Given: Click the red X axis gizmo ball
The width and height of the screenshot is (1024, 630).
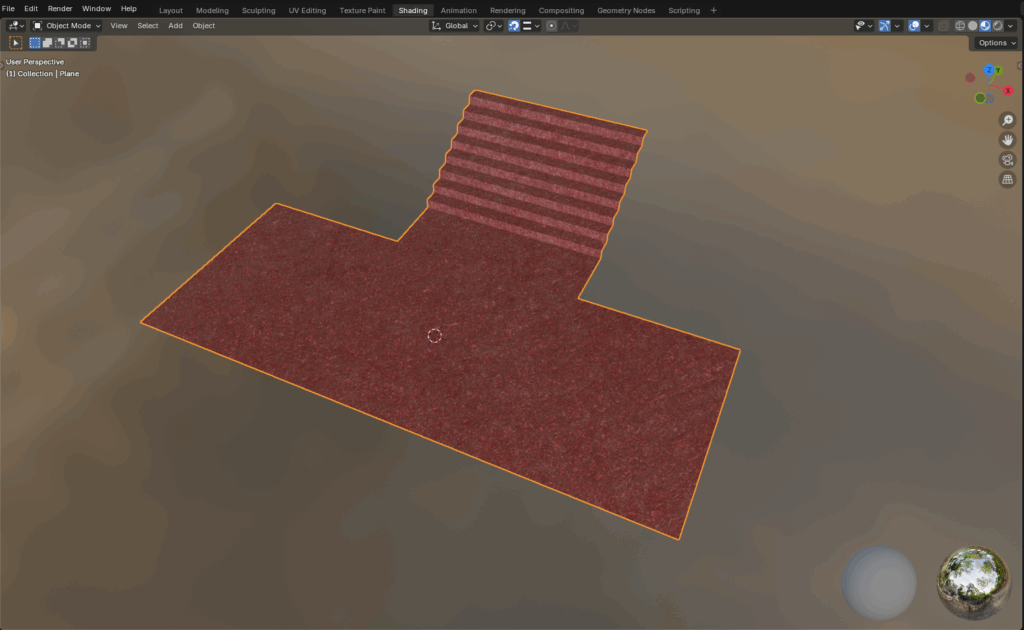Looking at the screenshot, I should click(x=1008, y=91).
